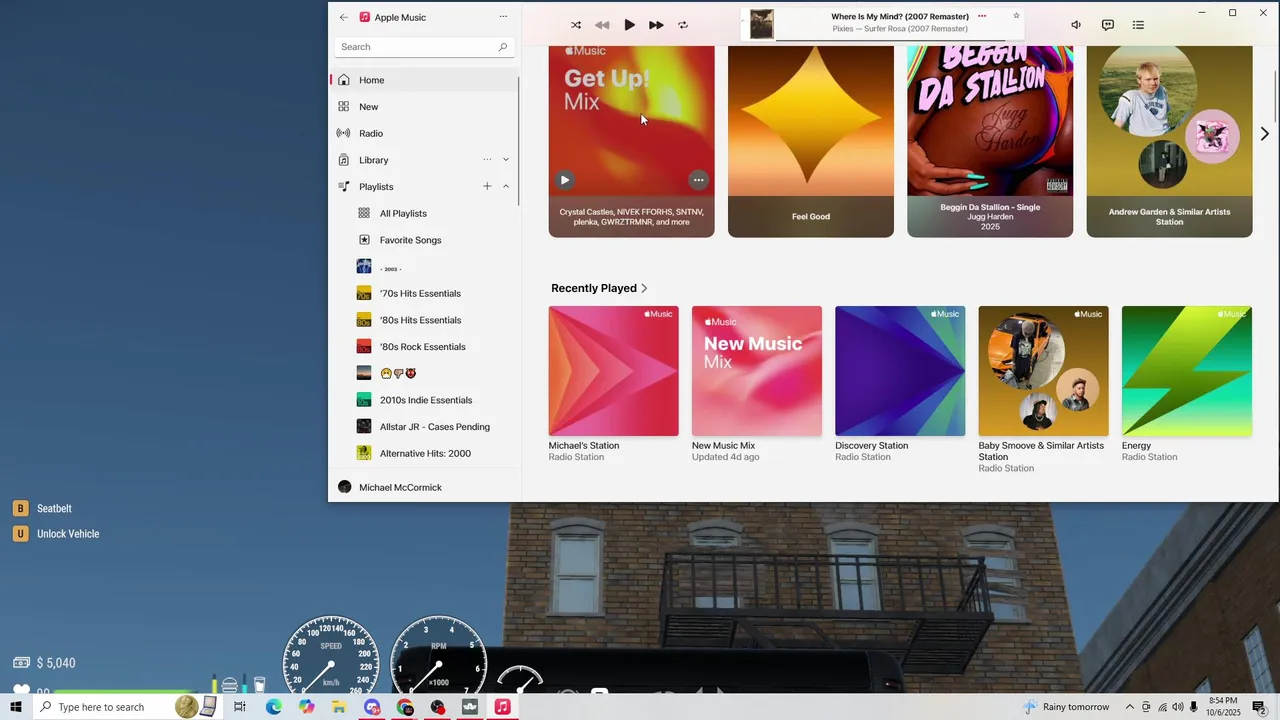1280x720 pixels.
Task: Open Get Up! Mix more options
Action: [698, 180]
